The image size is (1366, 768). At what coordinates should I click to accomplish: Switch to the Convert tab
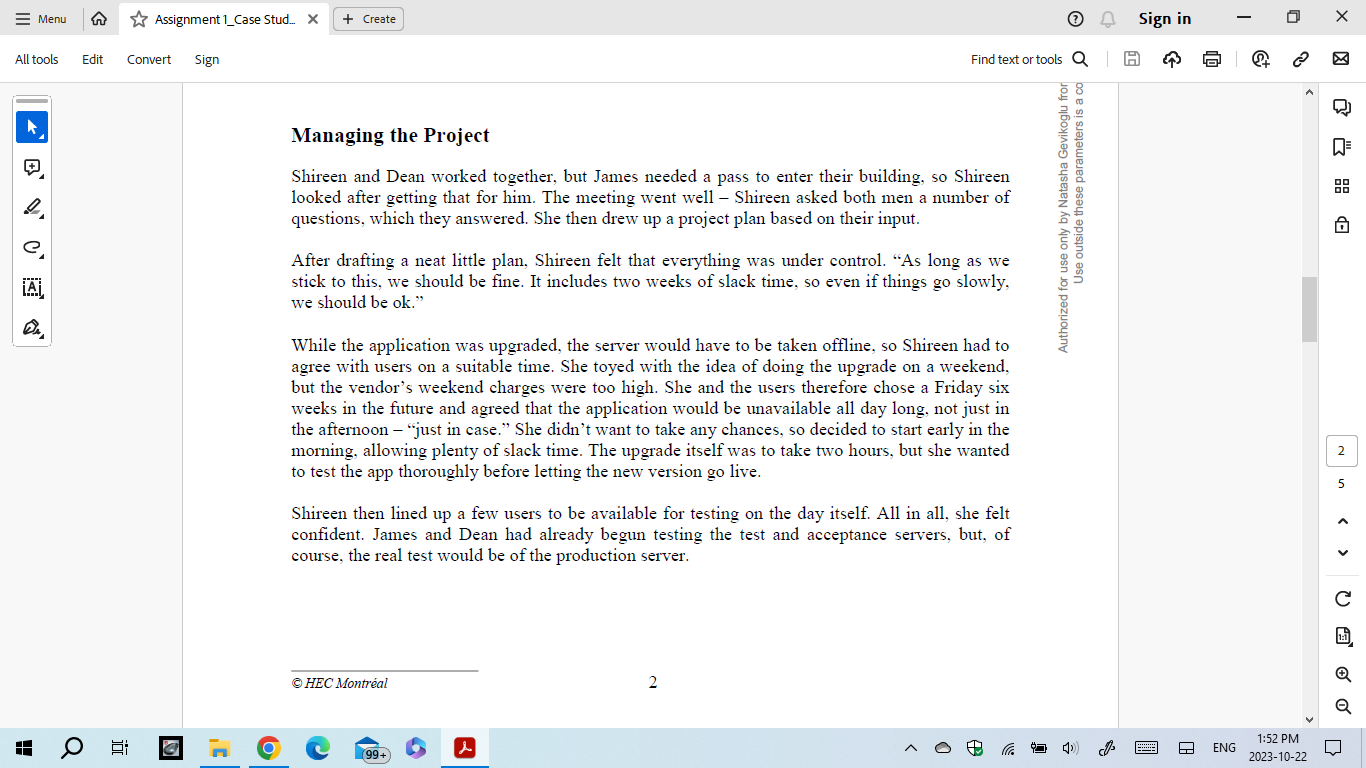pyautogui.click(x=148, y=59)
